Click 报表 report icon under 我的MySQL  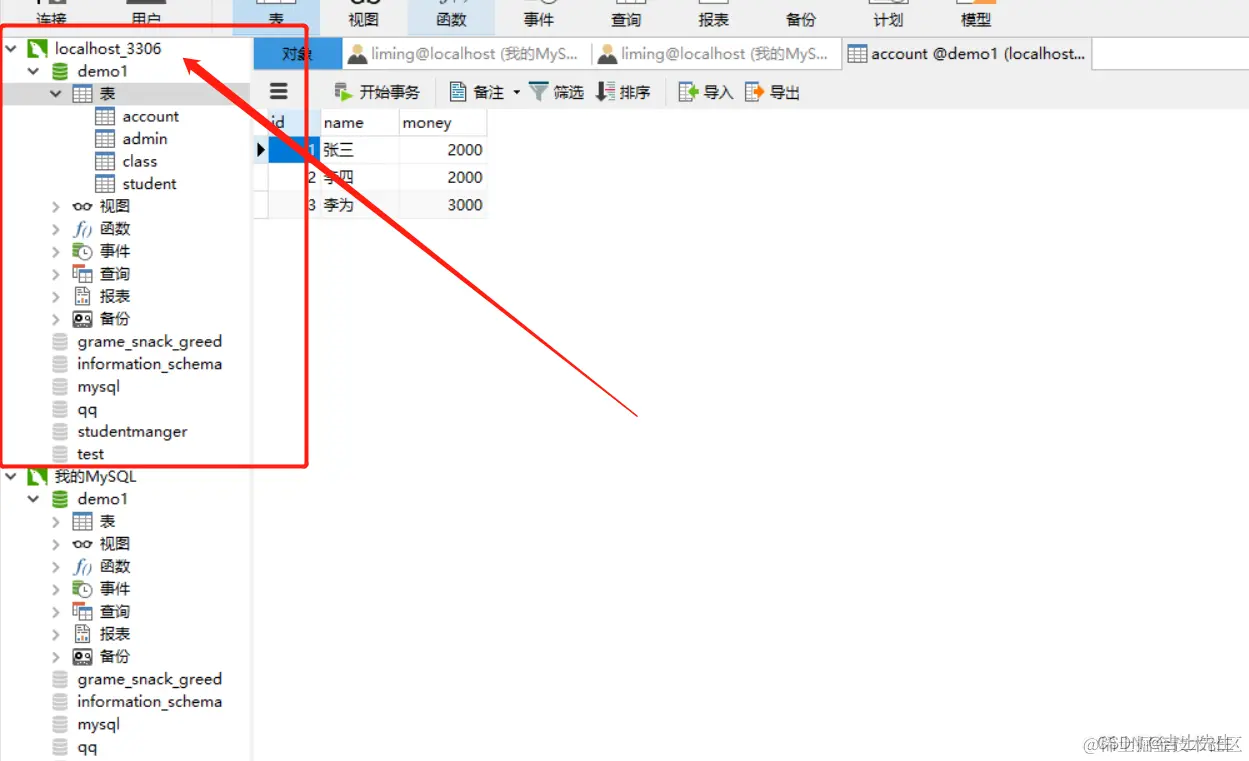pyautogui.click(x=83, y=634)
